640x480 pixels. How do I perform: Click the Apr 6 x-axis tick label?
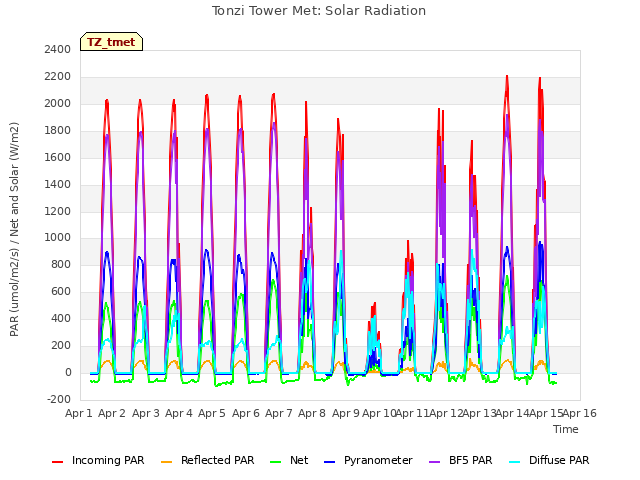246,413
